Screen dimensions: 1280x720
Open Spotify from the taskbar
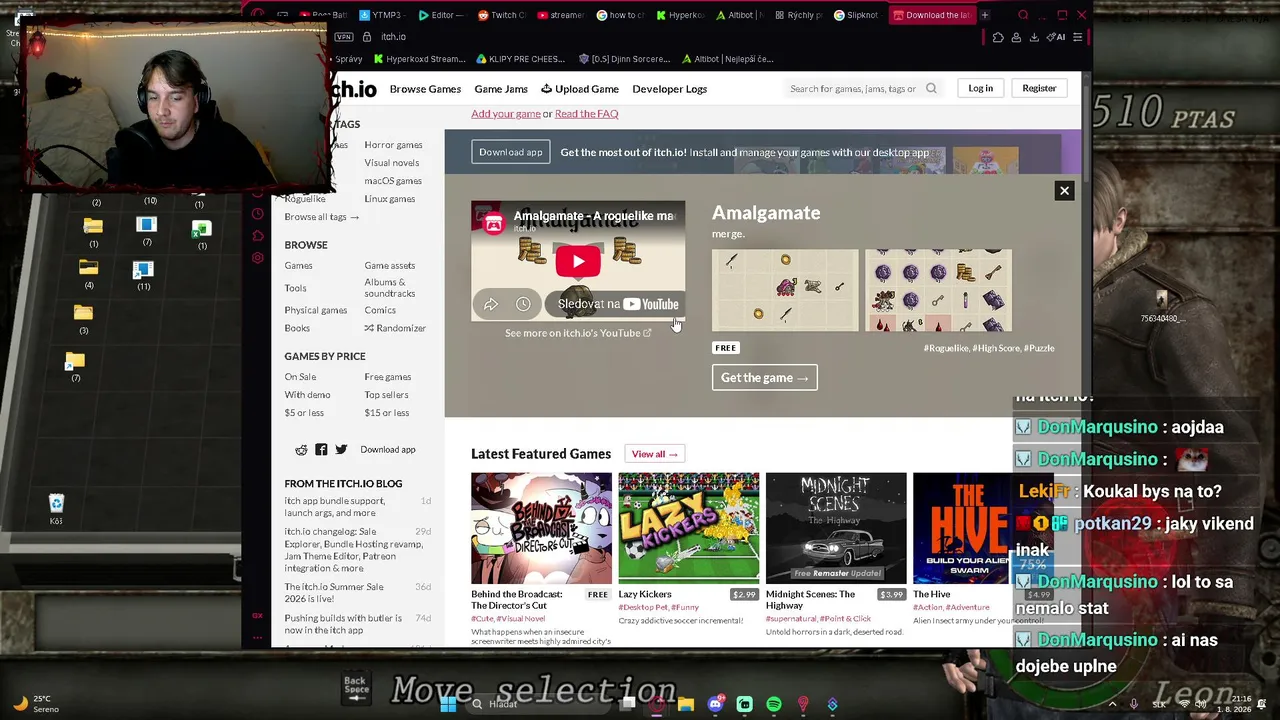[774, 704]
